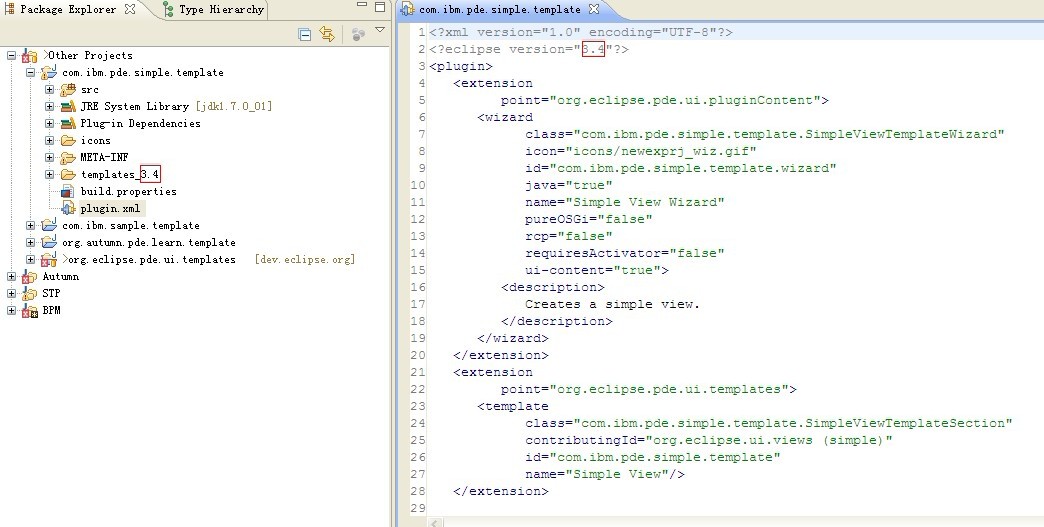The width and height of the screenshot is (1044, 527).
Task: Click the Type Hierarchy tab icon
Action: (x=168, y=9)
